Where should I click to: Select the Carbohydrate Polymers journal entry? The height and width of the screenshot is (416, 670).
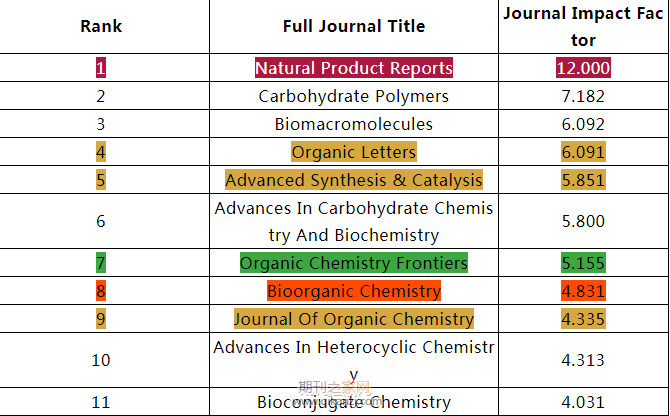point(353,97)
